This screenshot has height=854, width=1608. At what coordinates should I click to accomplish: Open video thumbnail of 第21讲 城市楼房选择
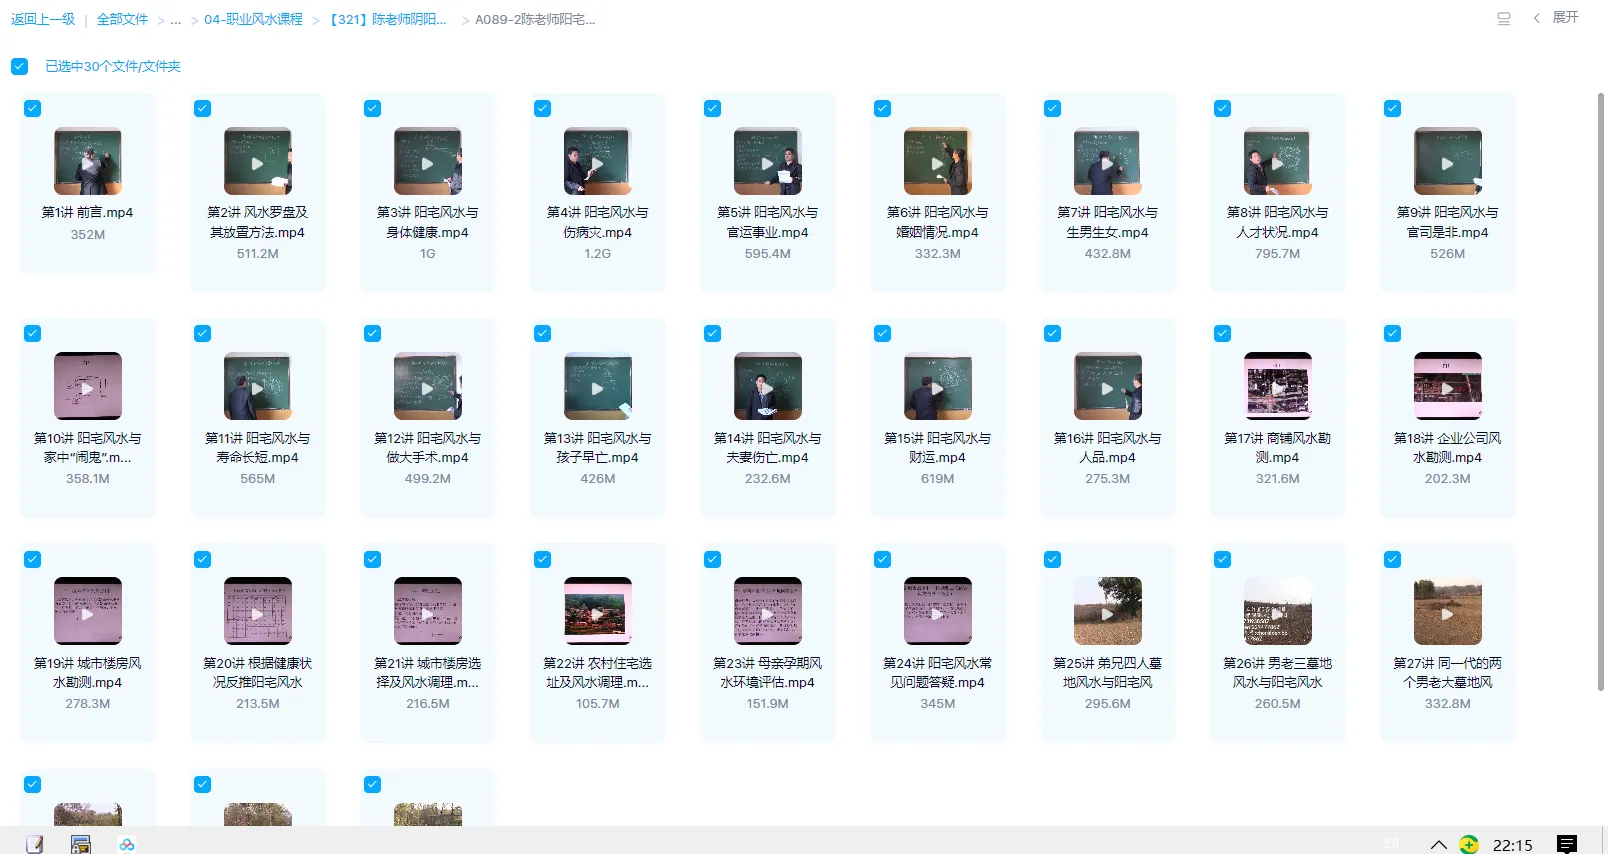(428, 611)
